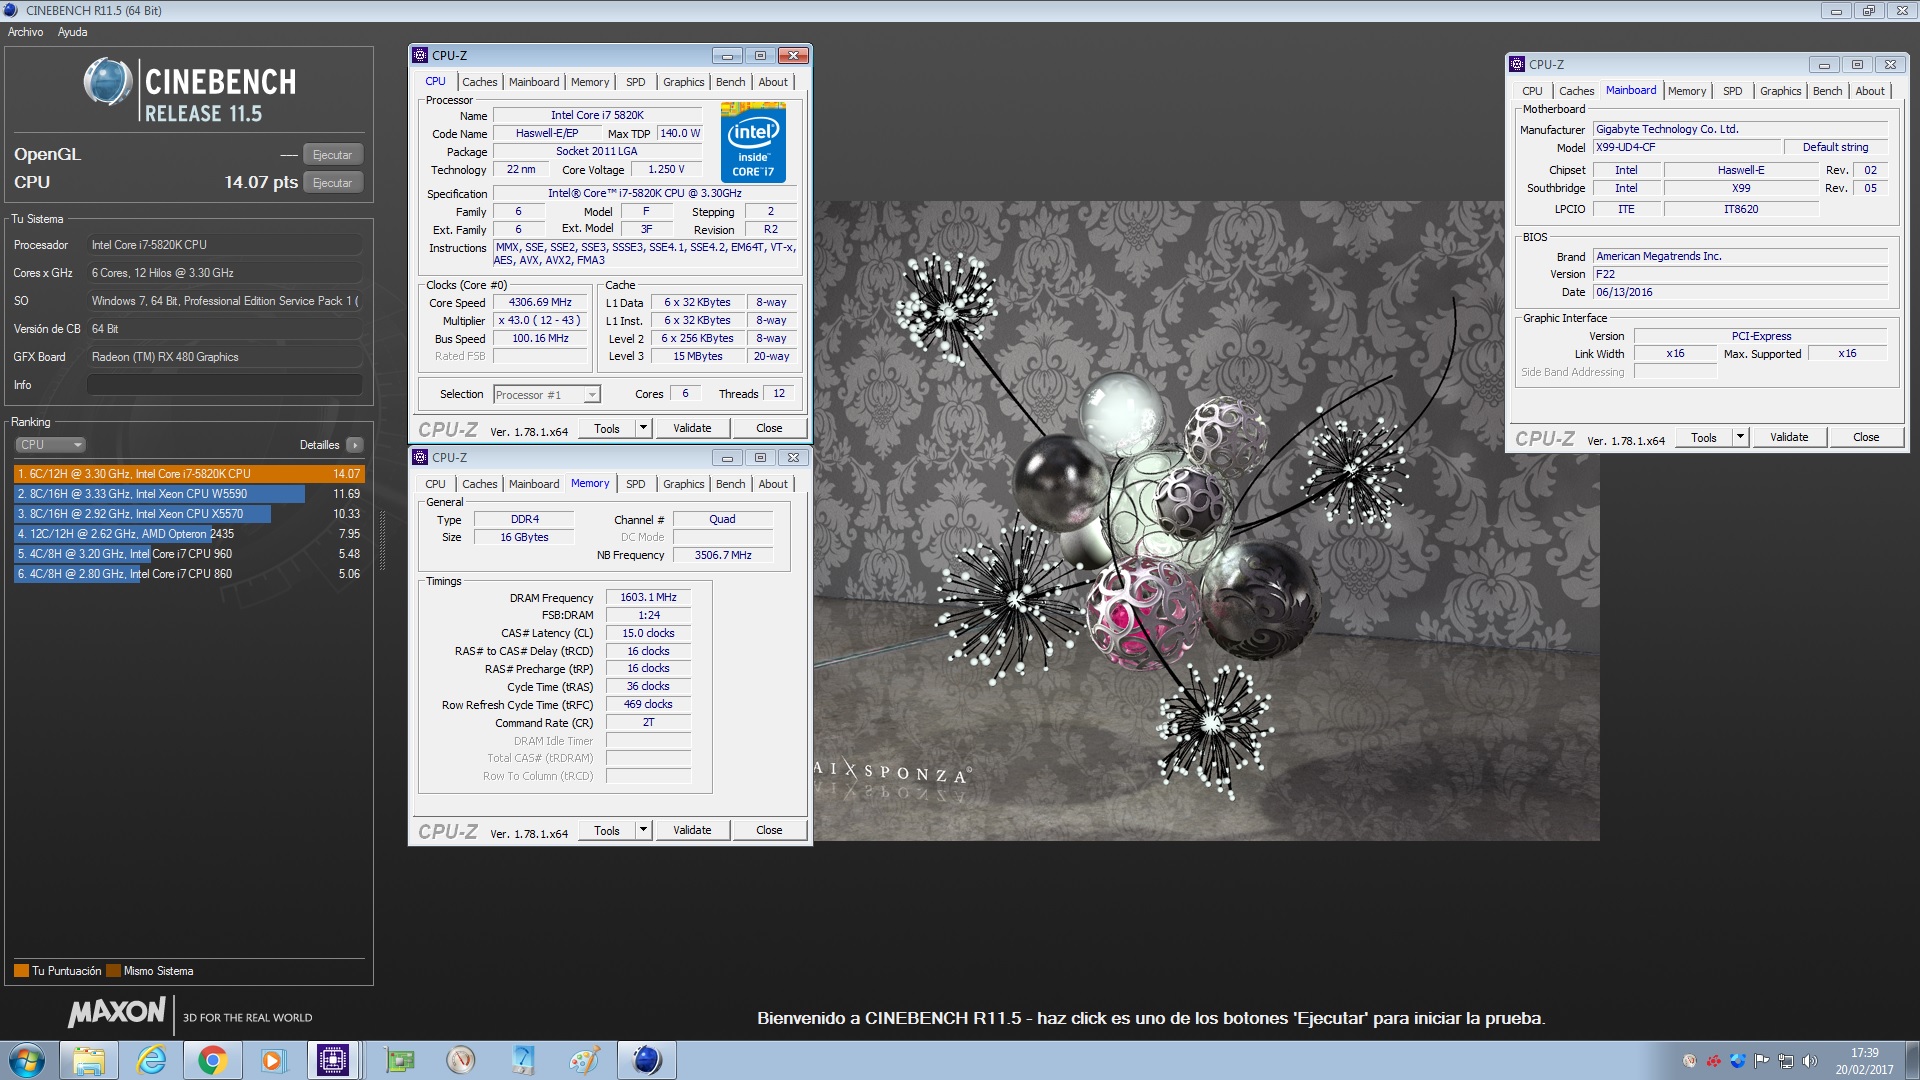Switch to Caches tab in top CPU-Z window
Image resolution: width=1920 pixels, height=1080 pixels.
[479, 82]
